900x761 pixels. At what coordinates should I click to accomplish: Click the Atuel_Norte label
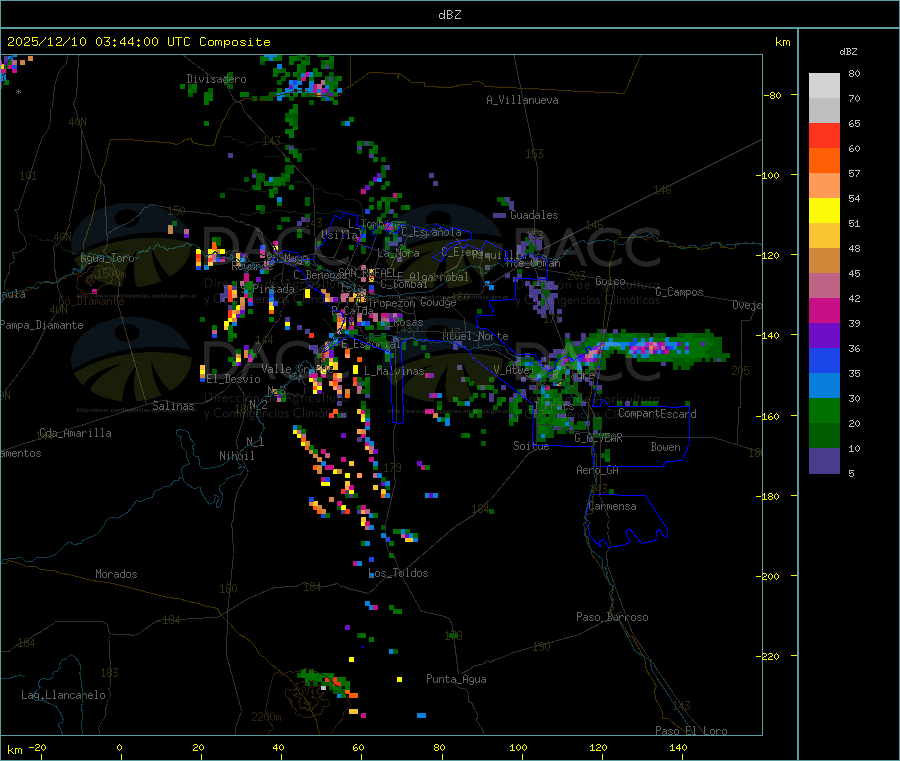(475, 336)
